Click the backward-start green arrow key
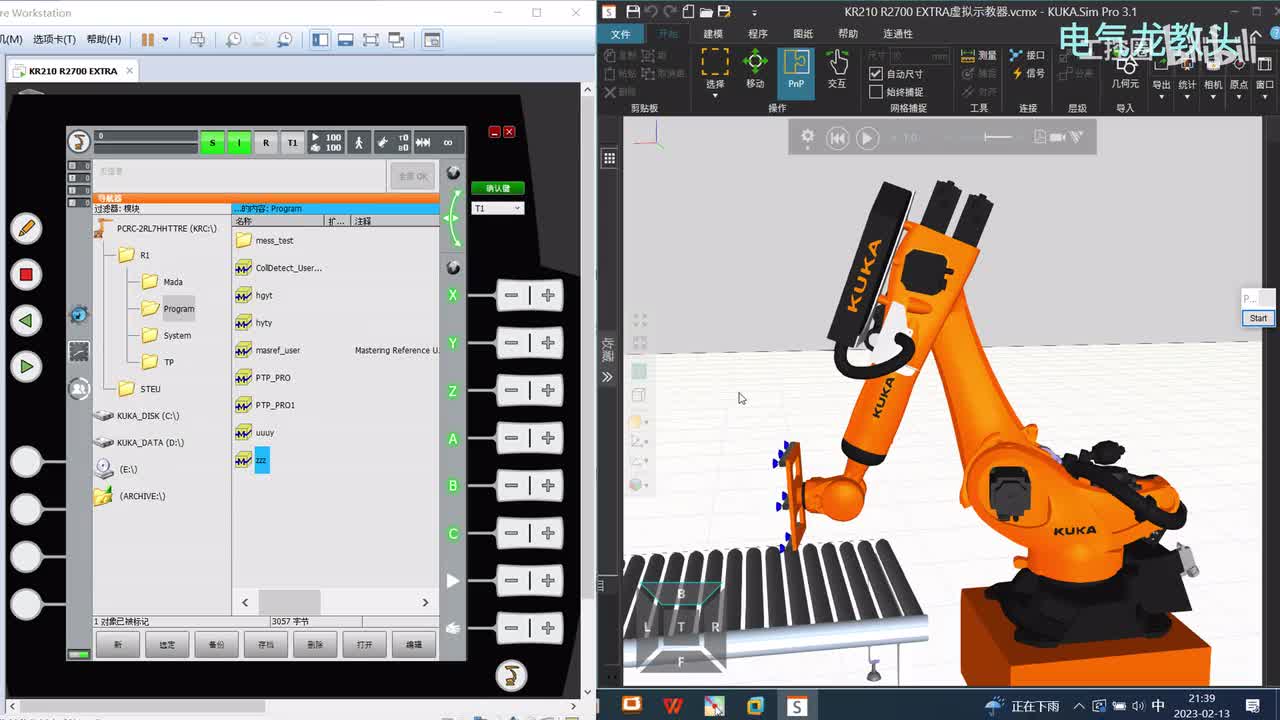Screen dimensions: 1280x720 click(x=26, y=321)
